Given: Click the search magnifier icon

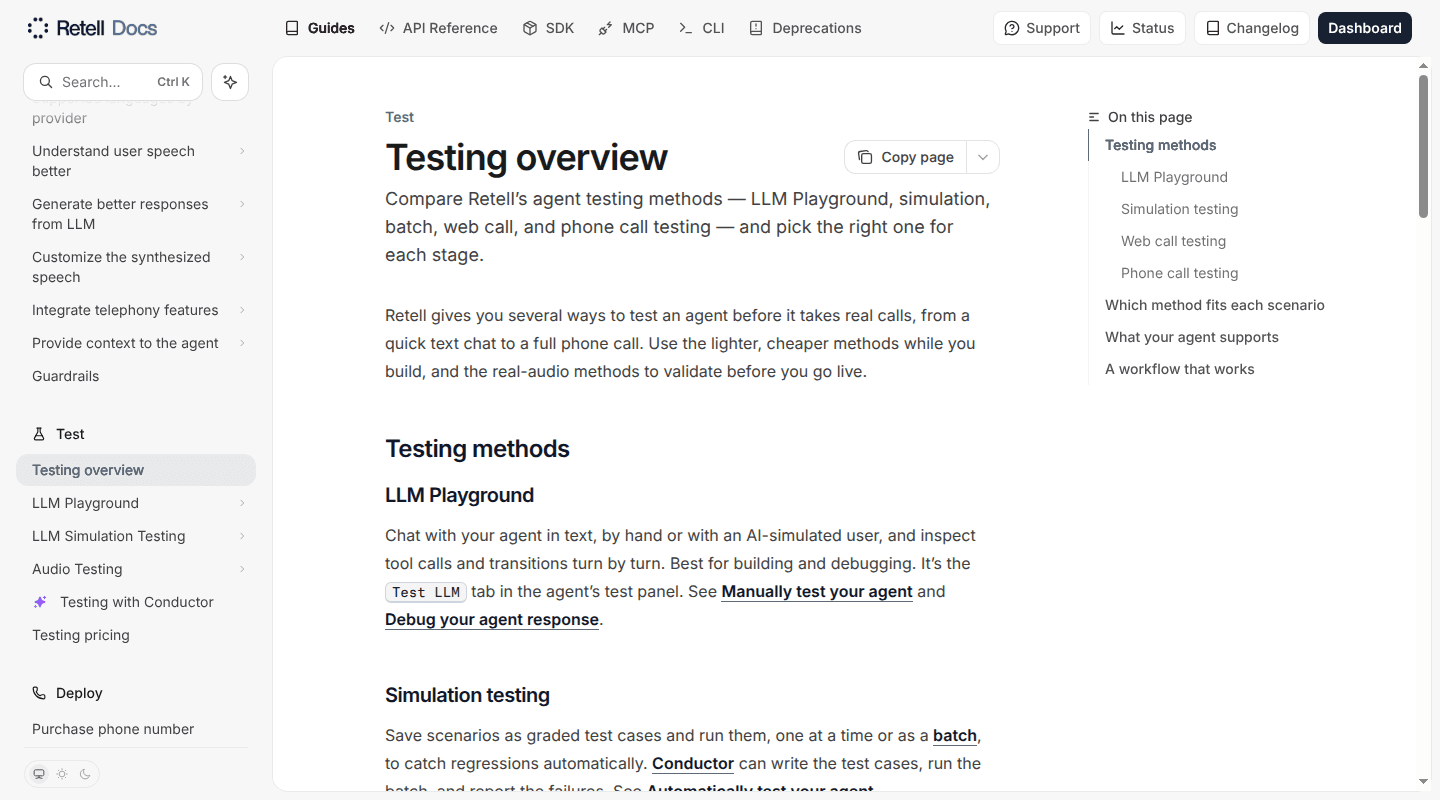Looking at the screenshot, I should click(45, 82).
